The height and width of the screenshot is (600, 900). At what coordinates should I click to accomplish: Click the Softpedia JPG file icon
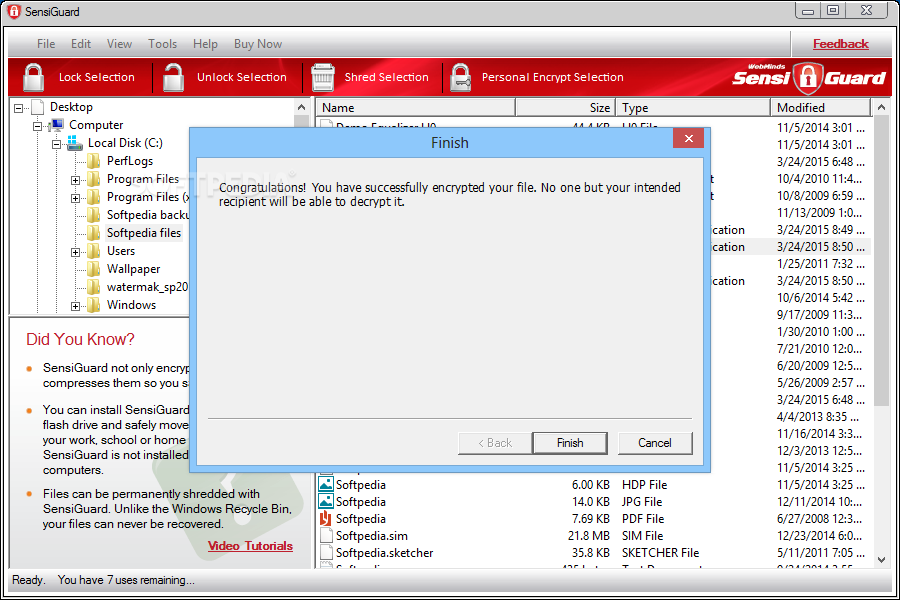click(x=325, y=501)
